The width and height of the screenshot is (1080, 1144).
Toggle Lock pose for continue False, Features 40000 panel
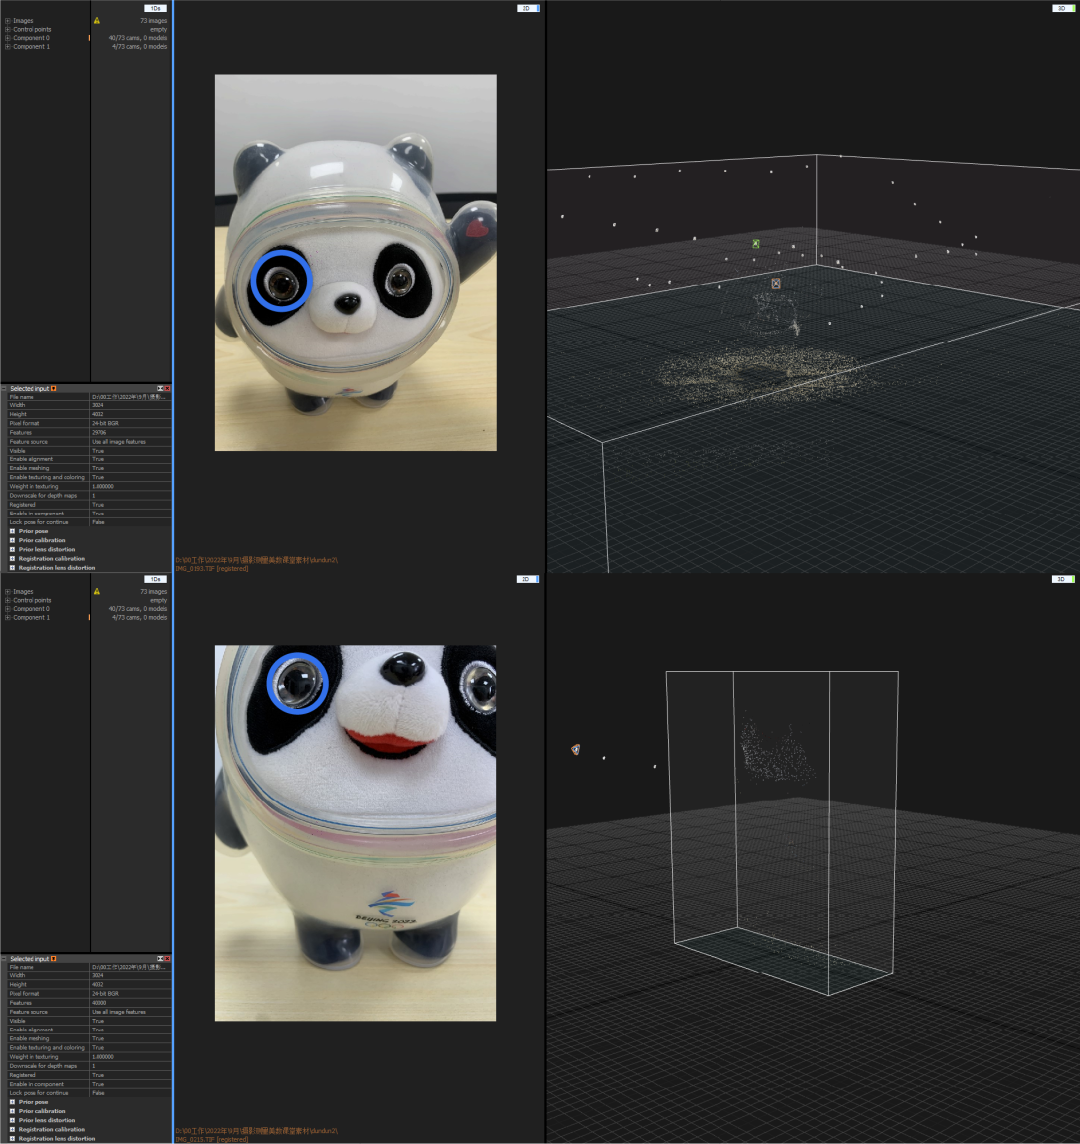pos(131,1093)
